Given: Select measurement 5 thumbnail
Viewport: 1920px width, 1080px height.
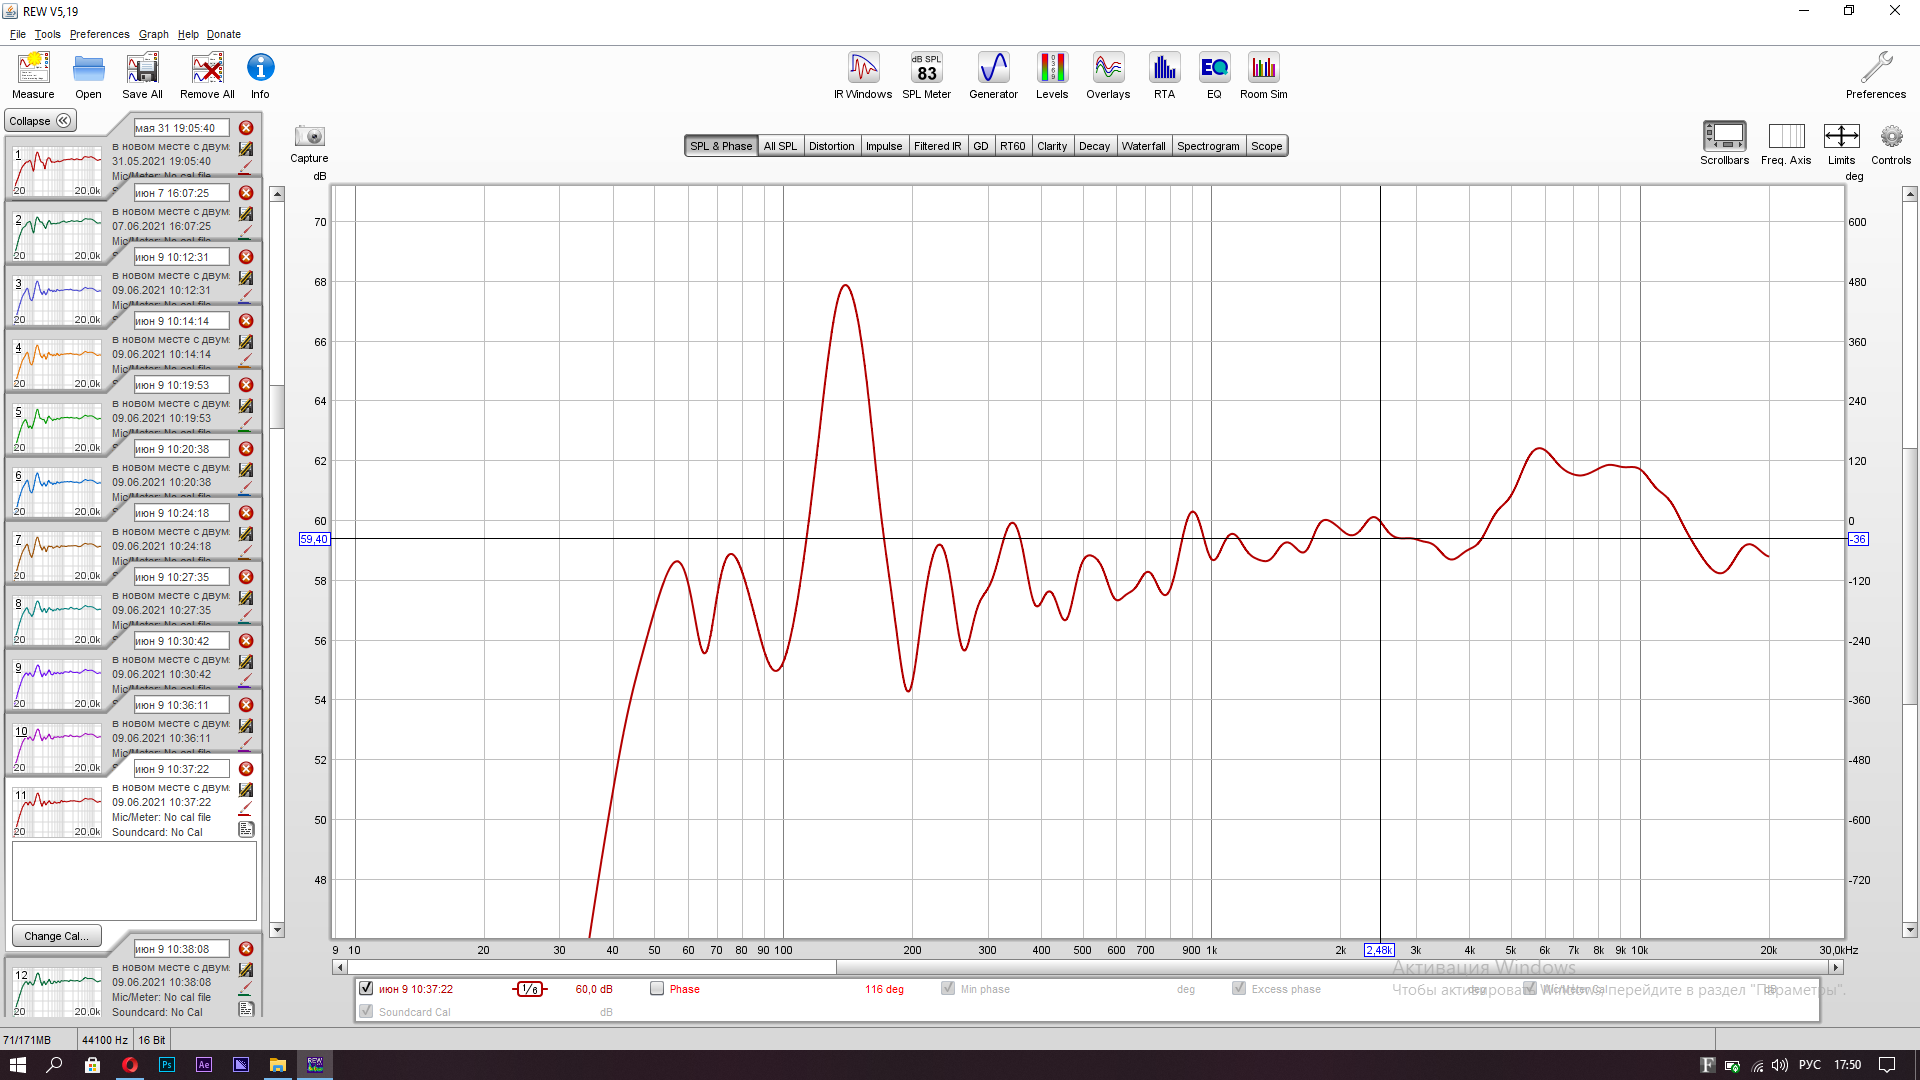Looking at the screenshot, I should [58, 427].
